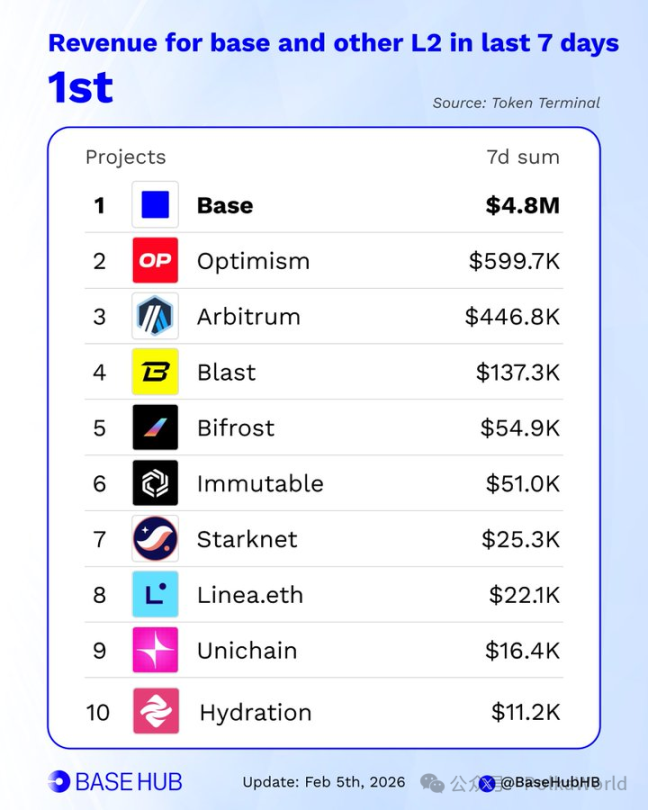Click the pink Unichain star logo

pyautogui.click(x=155, y=650)
